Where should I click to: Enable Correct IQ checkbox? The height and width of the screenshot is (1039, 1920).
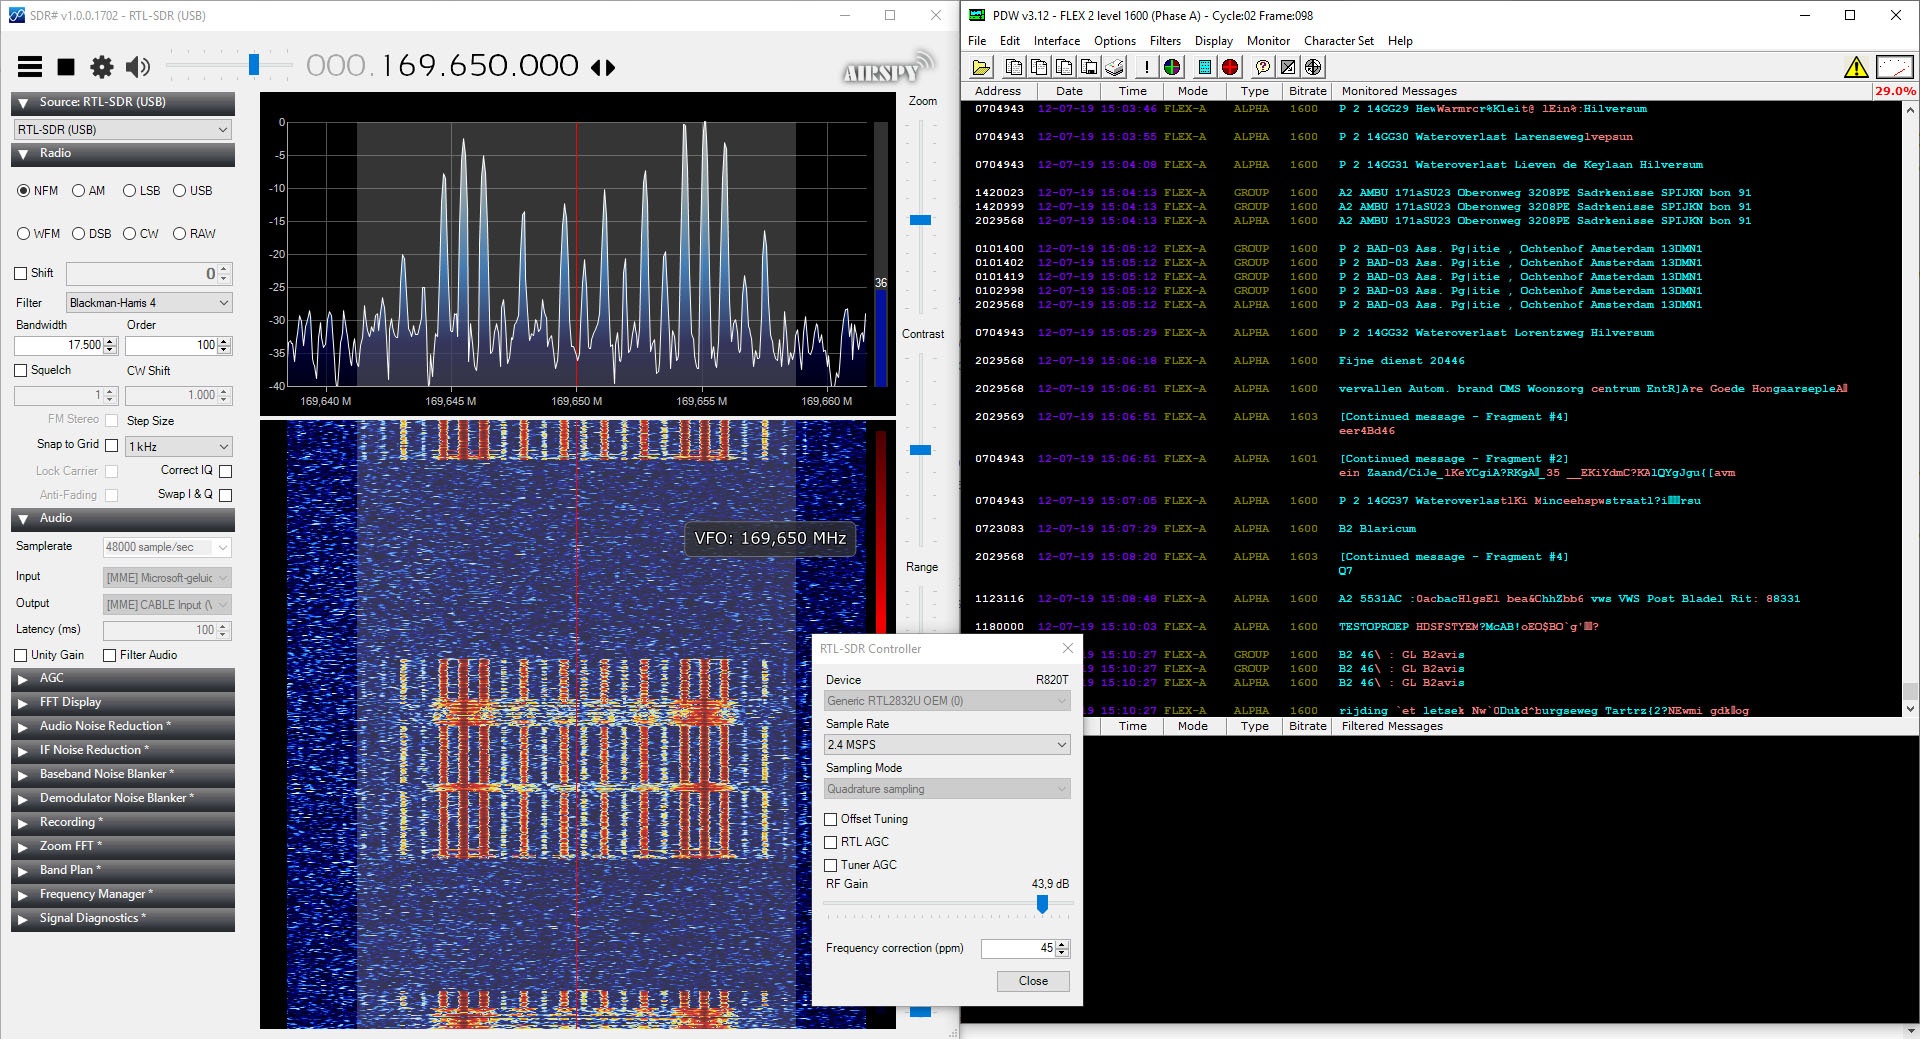(x=225, y=471)
